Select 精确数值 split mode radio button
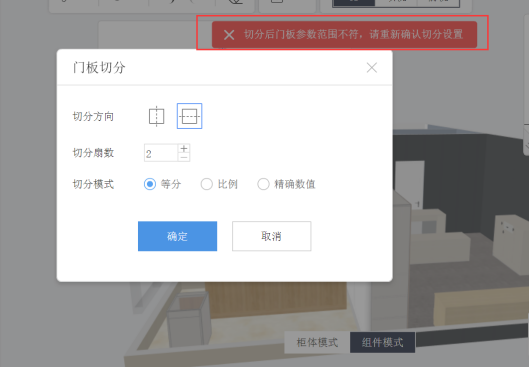Image resolution: width=530 pixels, height=368 pixels. [x=263, y=184]
